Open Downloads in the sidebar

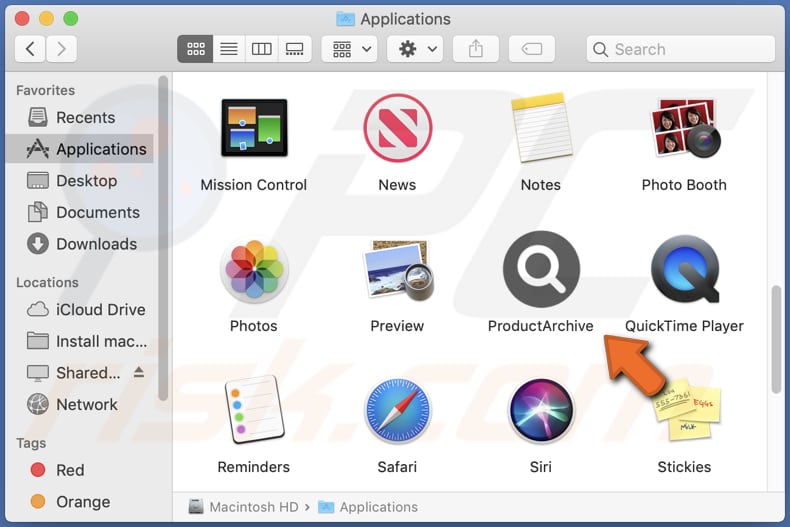click(x=80, y=244)
